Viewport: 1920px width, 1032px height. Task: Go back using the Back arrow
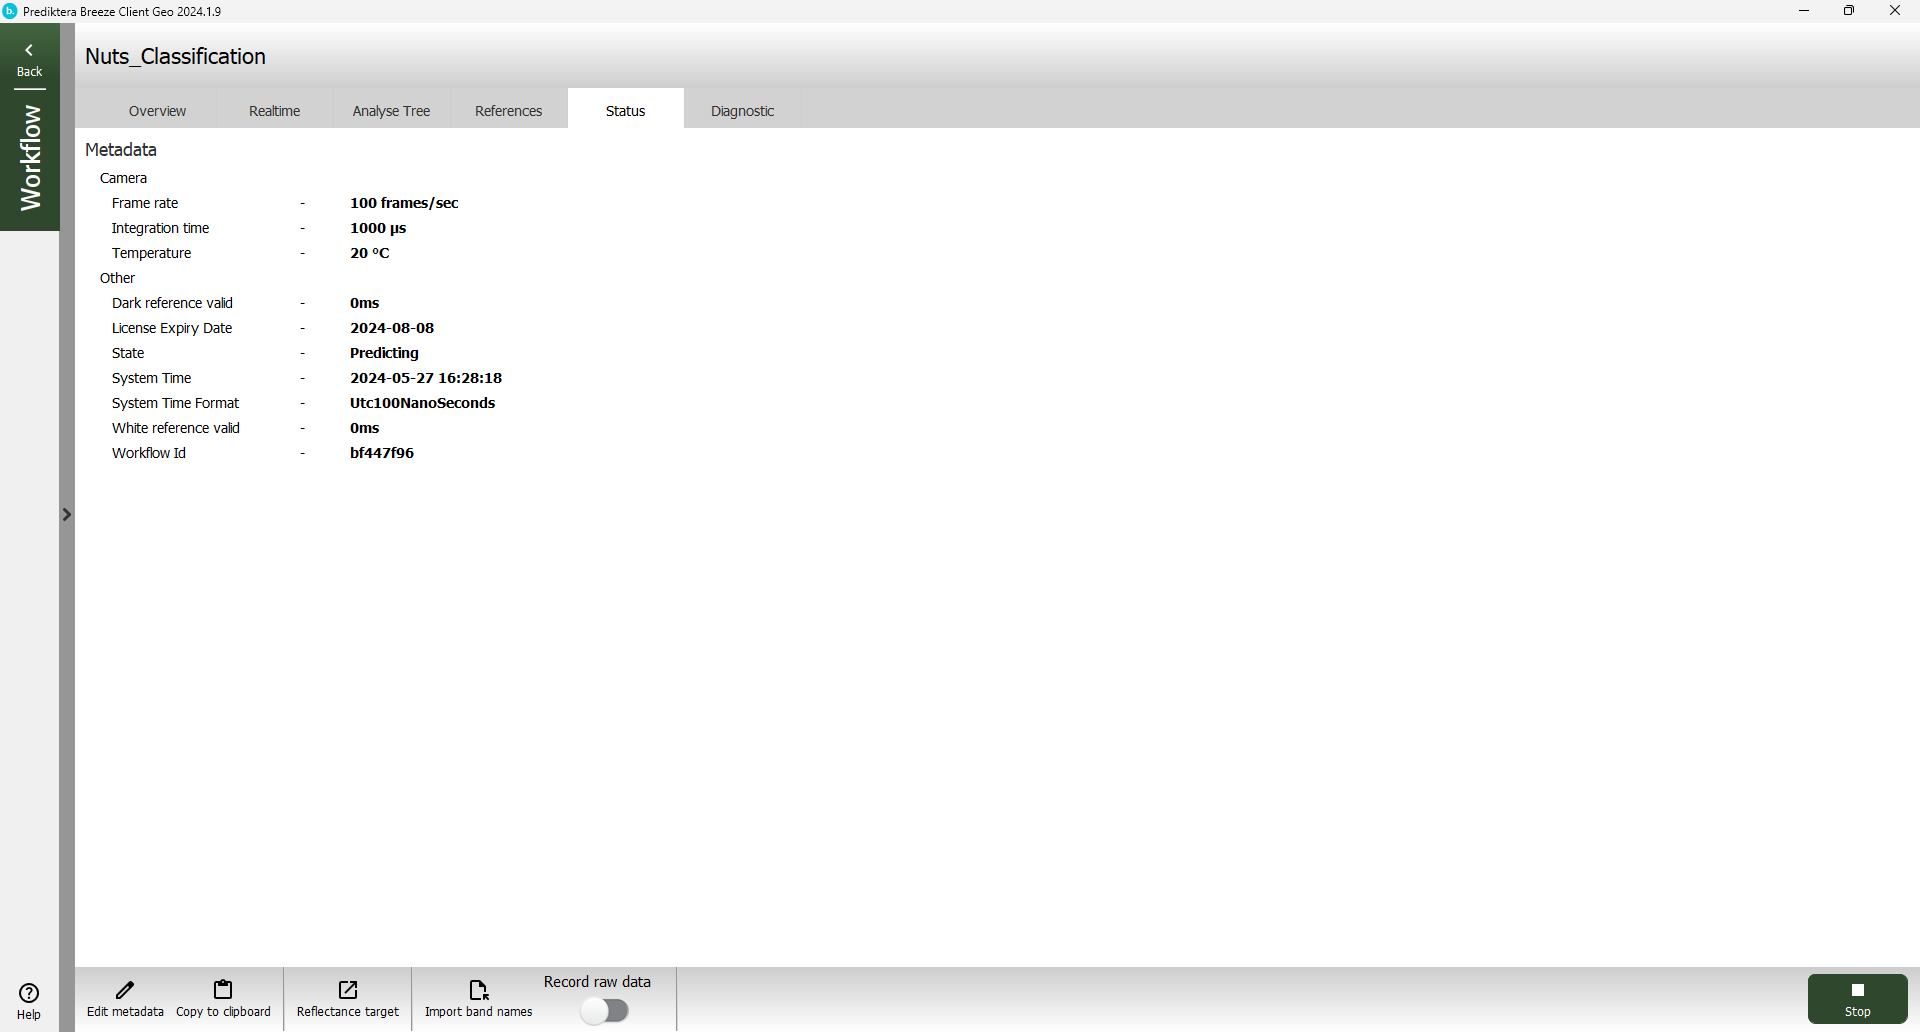click(x=29, y=50)
